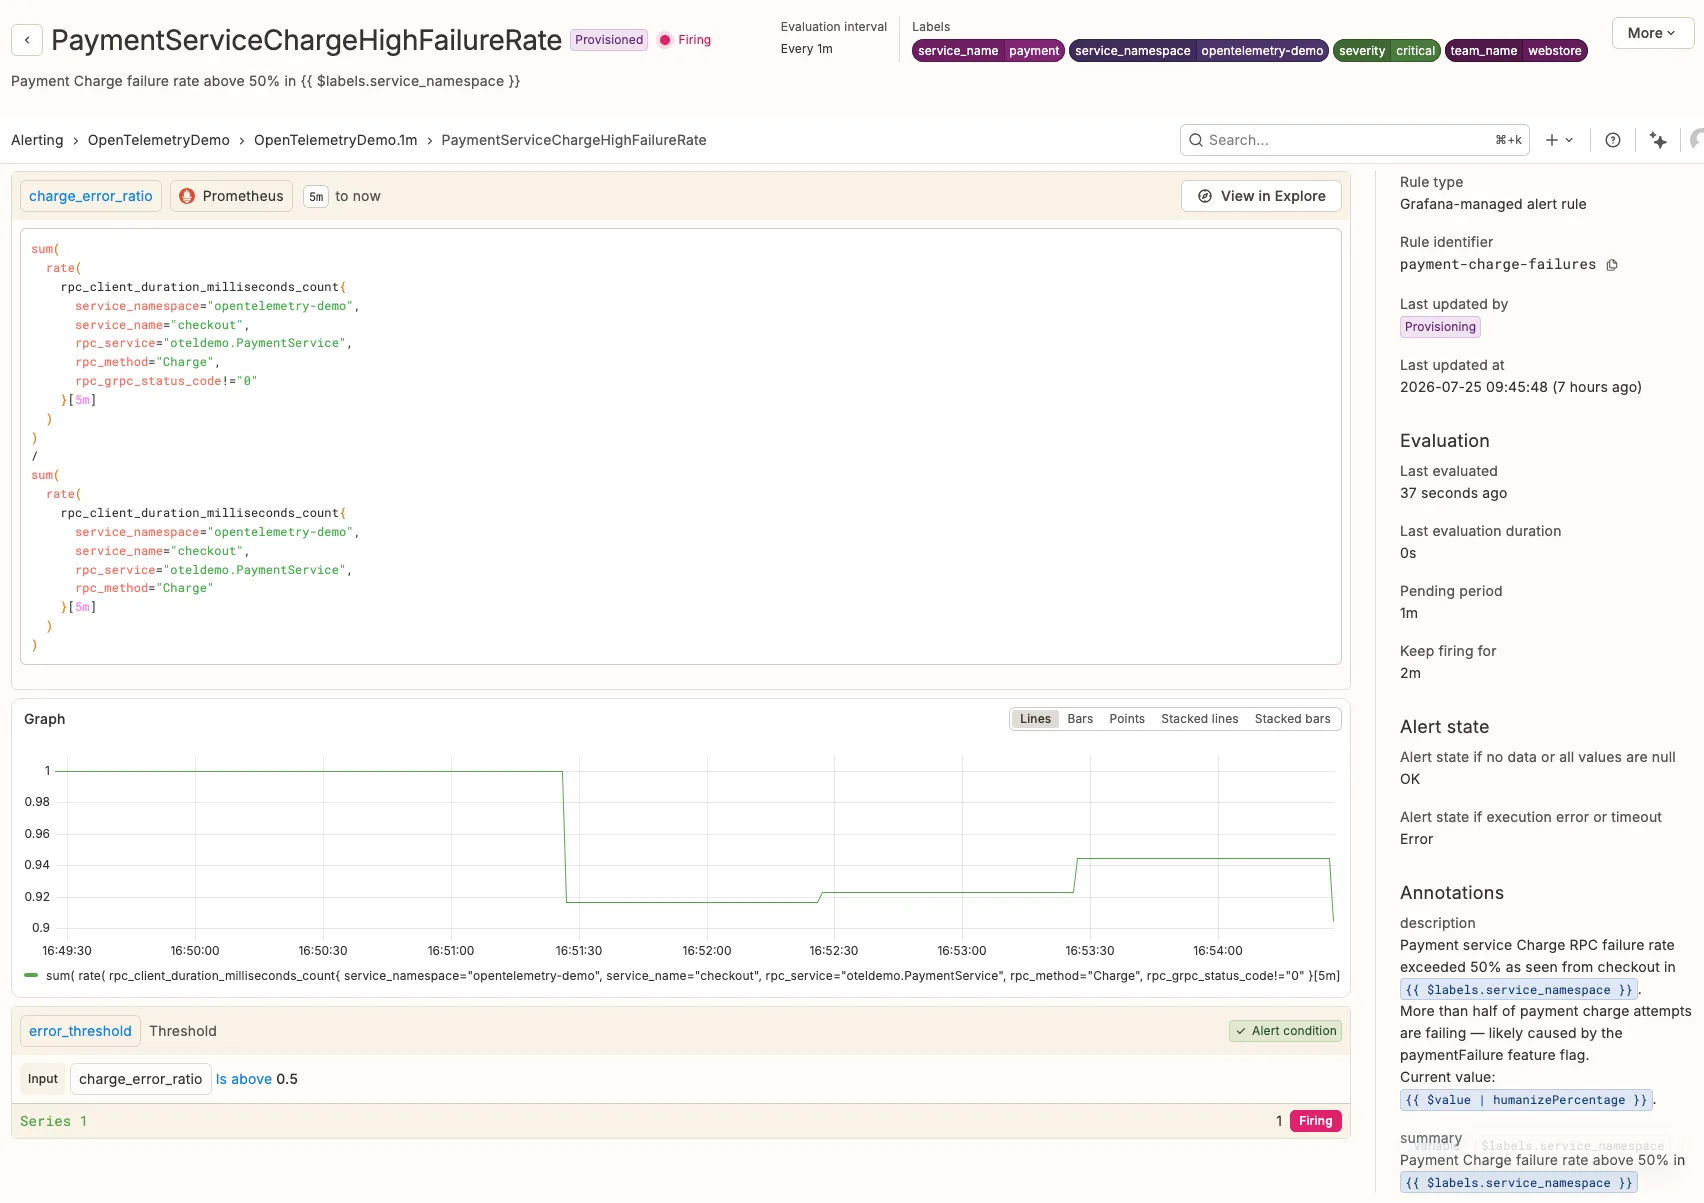Click the Search input field
Screen dimensions: 1704x1203
click(1355, 140)
